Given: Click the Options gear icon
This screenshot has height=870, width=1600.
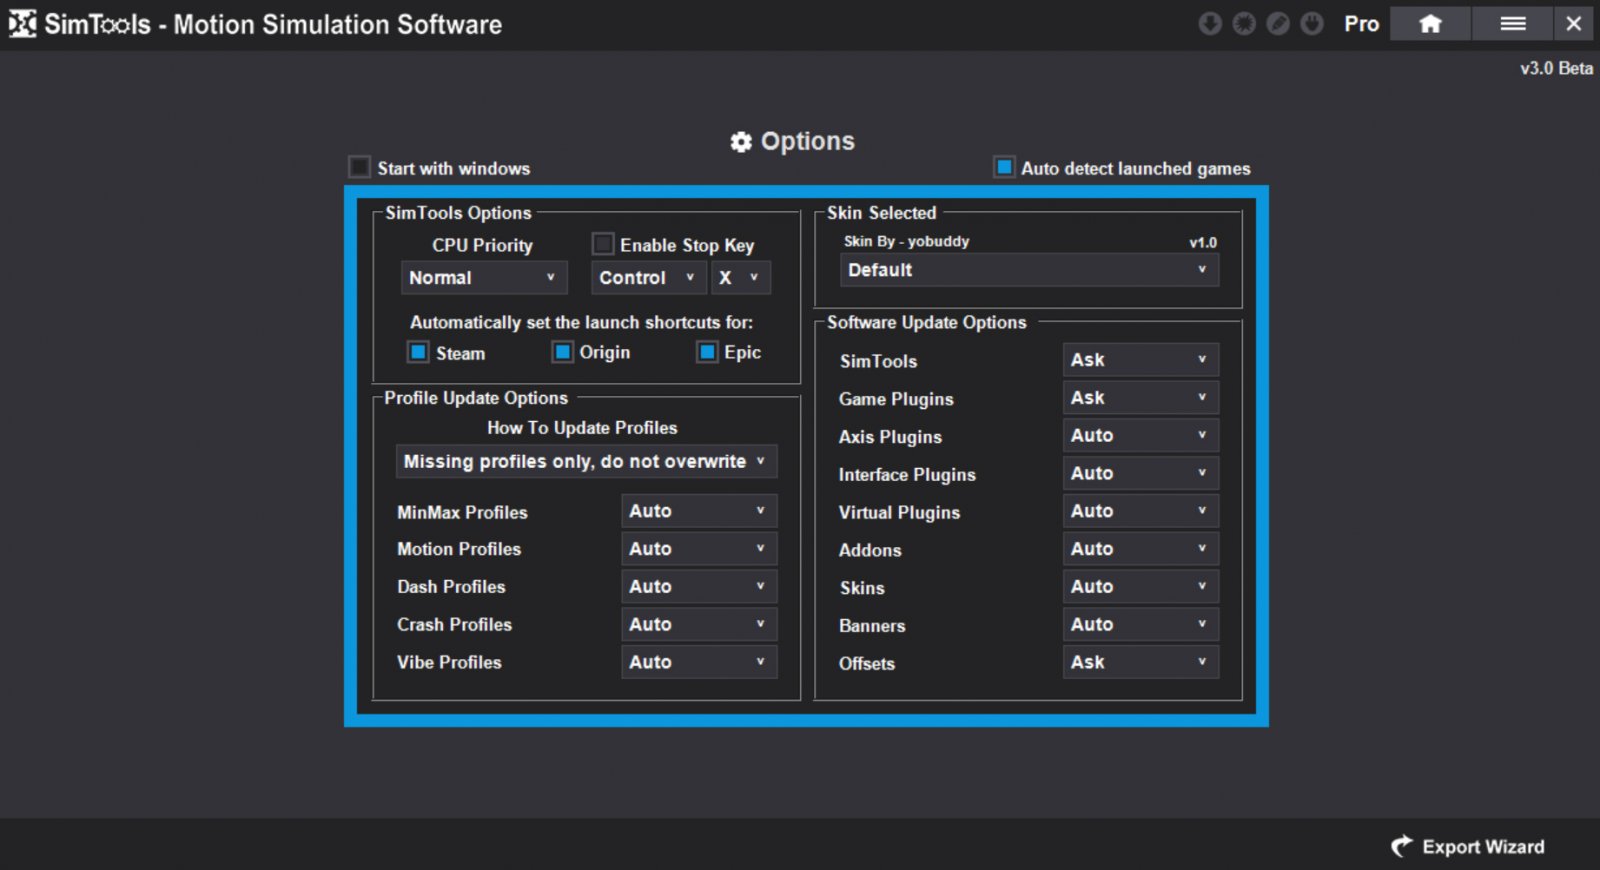Looking at the screenshot, I should click(741, 142).
